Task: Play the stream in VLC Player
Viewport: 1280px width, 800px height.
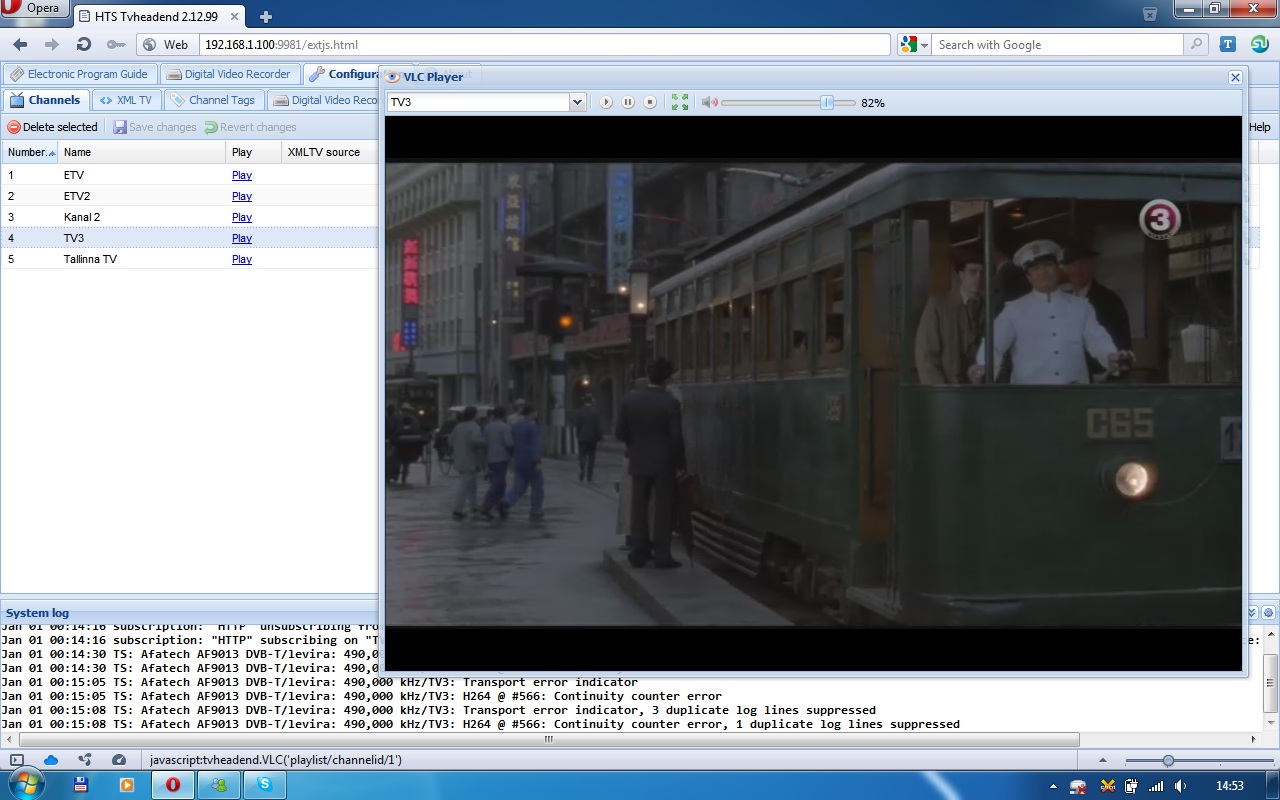Action: coord(606,102)
